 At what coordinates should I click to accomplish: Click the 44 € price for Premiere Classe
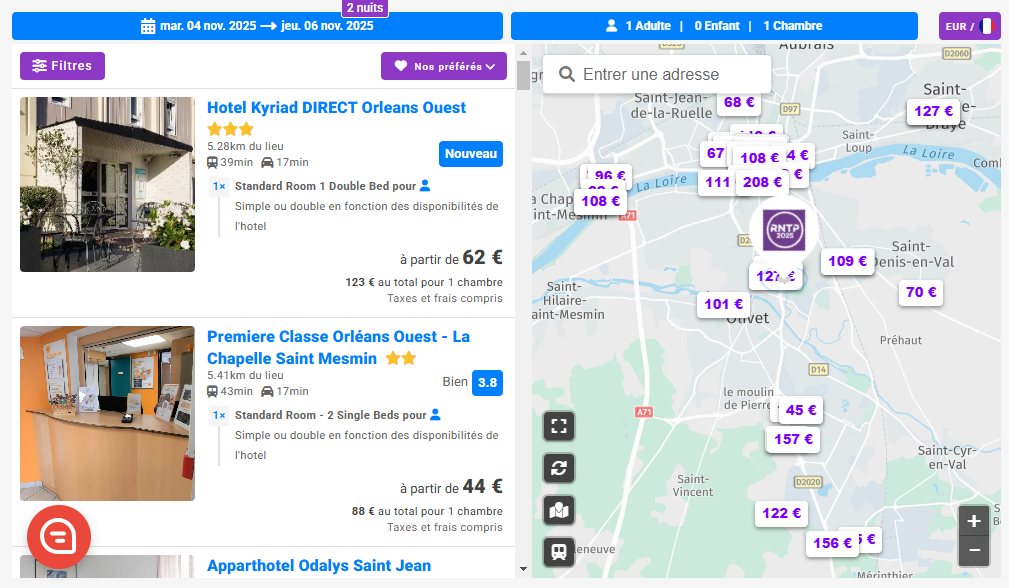click(483, 486)
